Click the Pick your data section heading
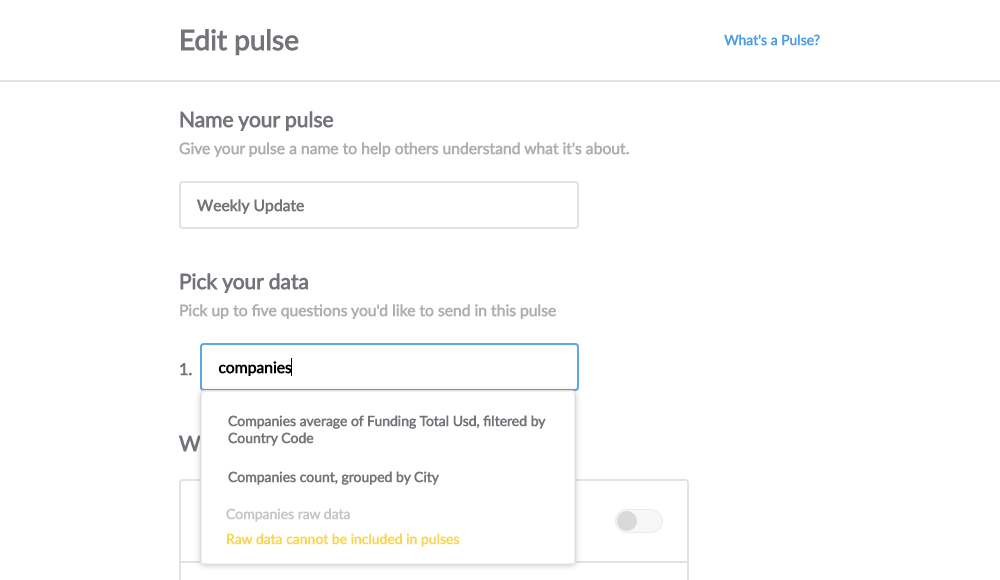 (x=243, y=282)
